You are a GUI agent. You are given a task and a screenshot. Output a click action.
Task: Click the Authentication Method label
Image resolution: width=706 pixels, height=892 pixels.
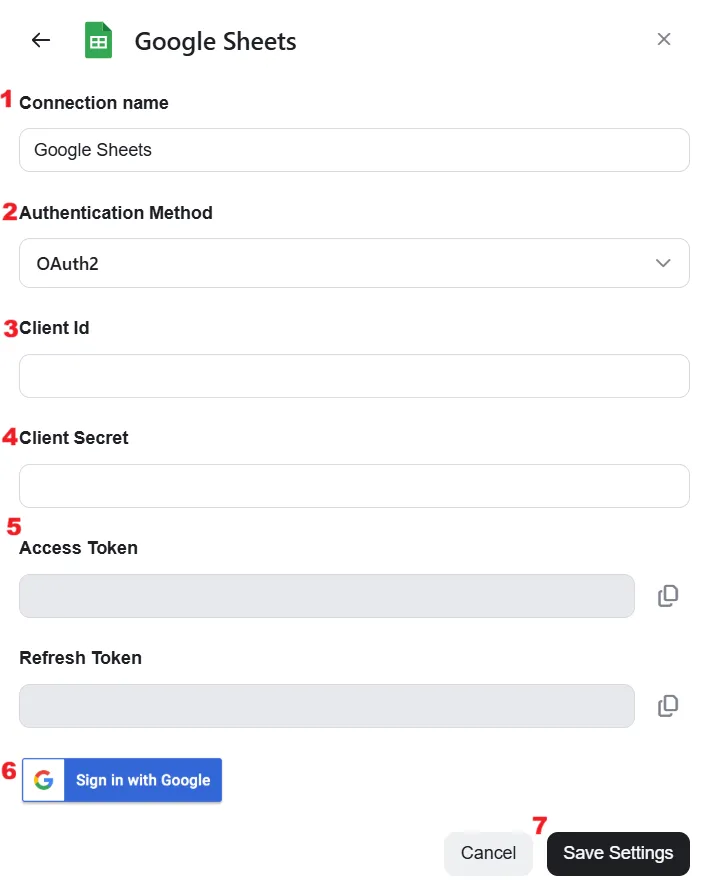(x=116, y=213)
